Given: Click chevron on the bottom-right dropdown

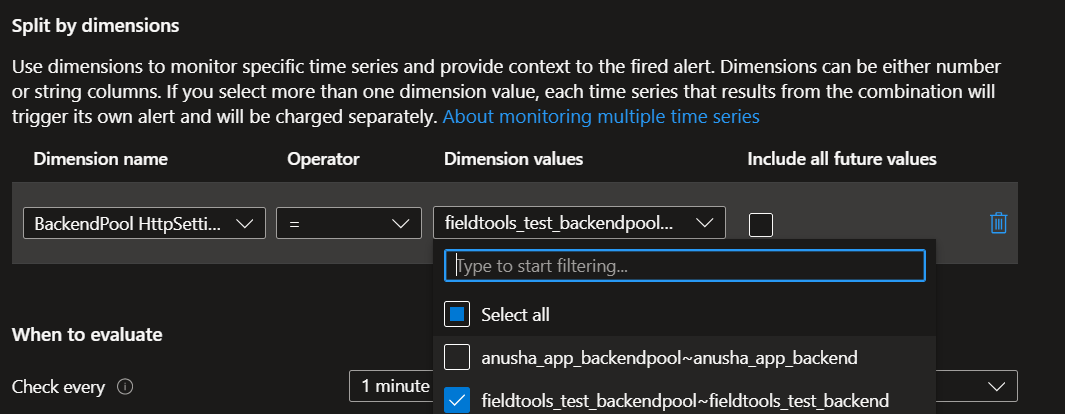Looking at the screenshot, I should [x=996, y=387].
